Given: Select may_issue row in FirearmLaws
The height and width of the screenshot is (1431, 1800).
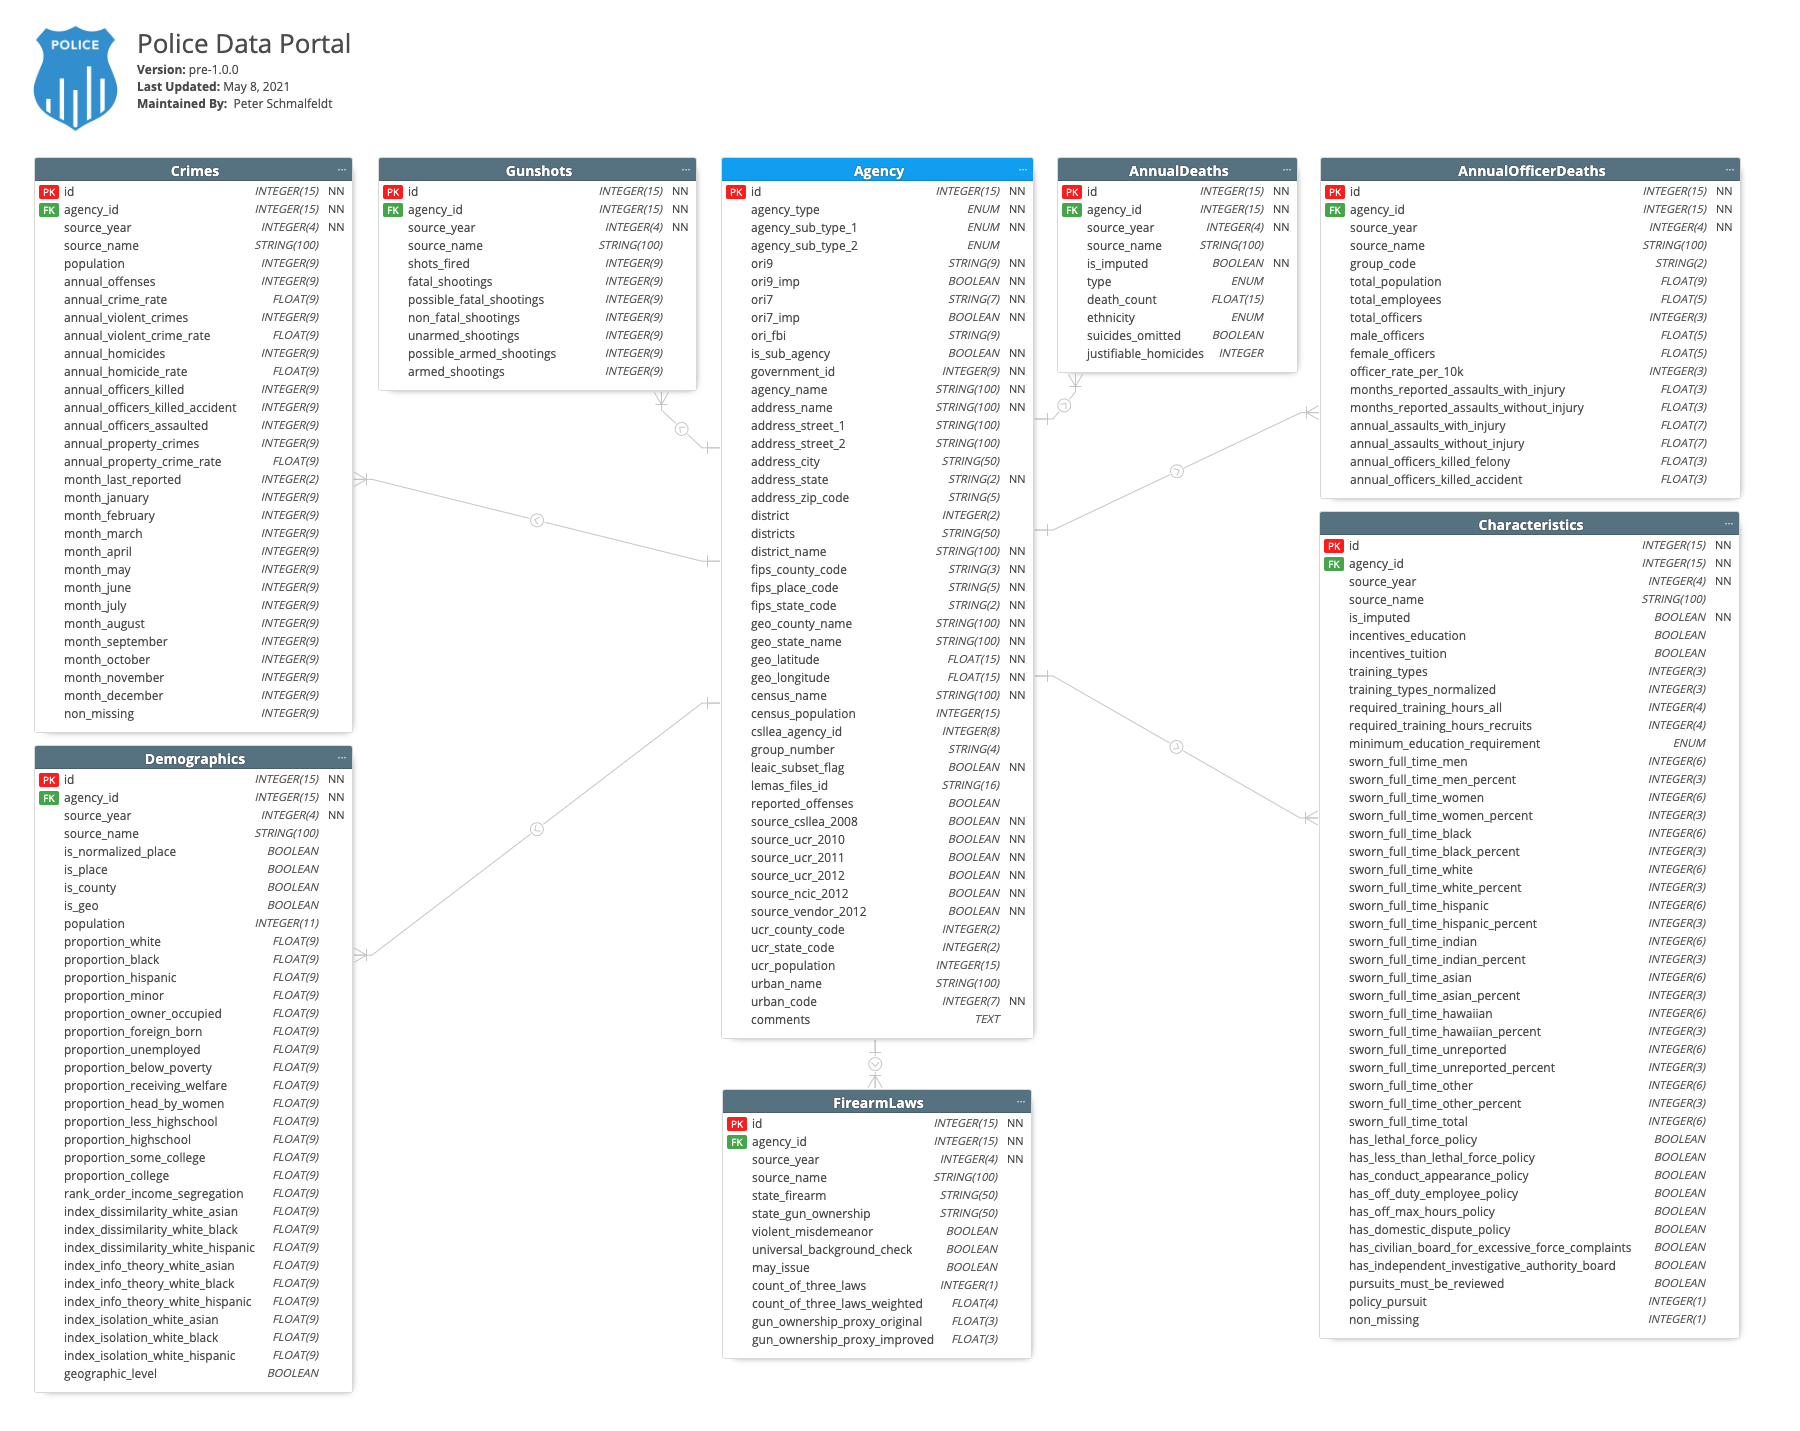Looking at the screenshot, I should tap(877, 1268).
